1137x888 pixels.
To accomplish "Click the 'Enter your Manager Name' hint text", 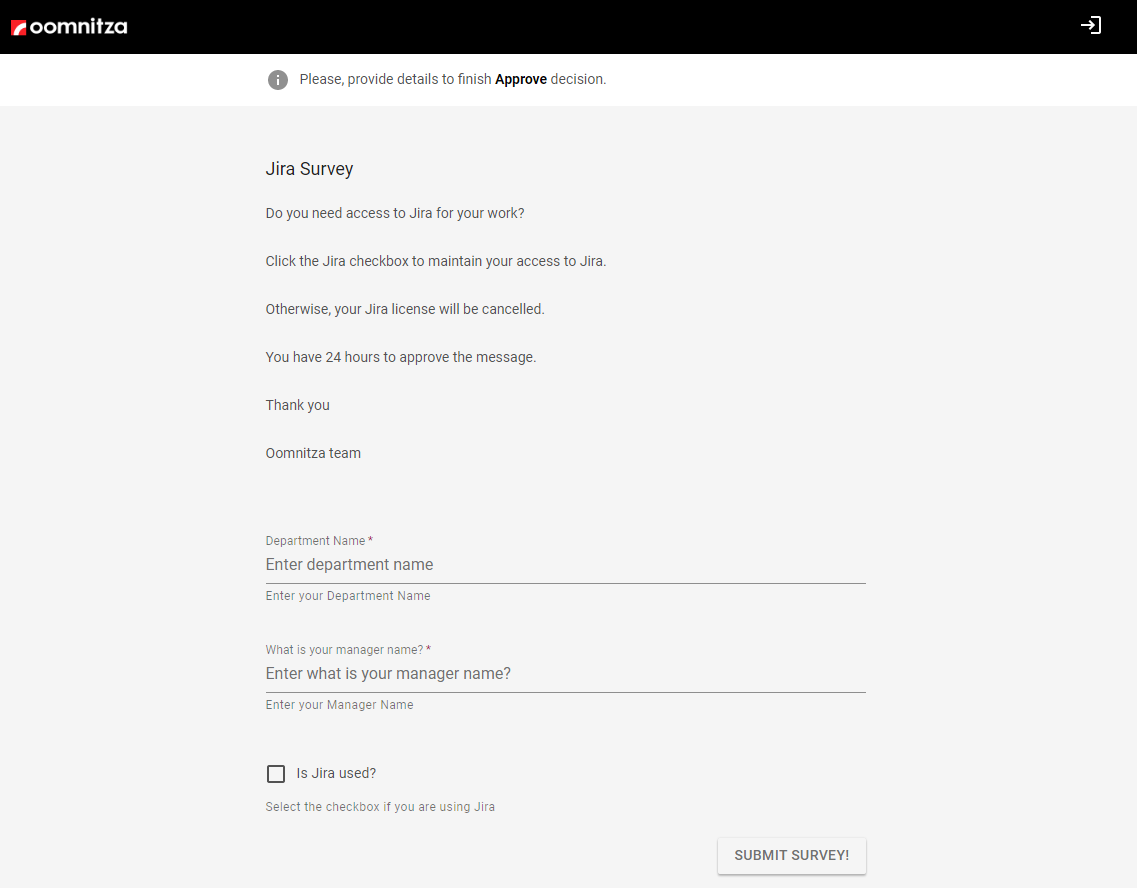I will pos(339,705).
